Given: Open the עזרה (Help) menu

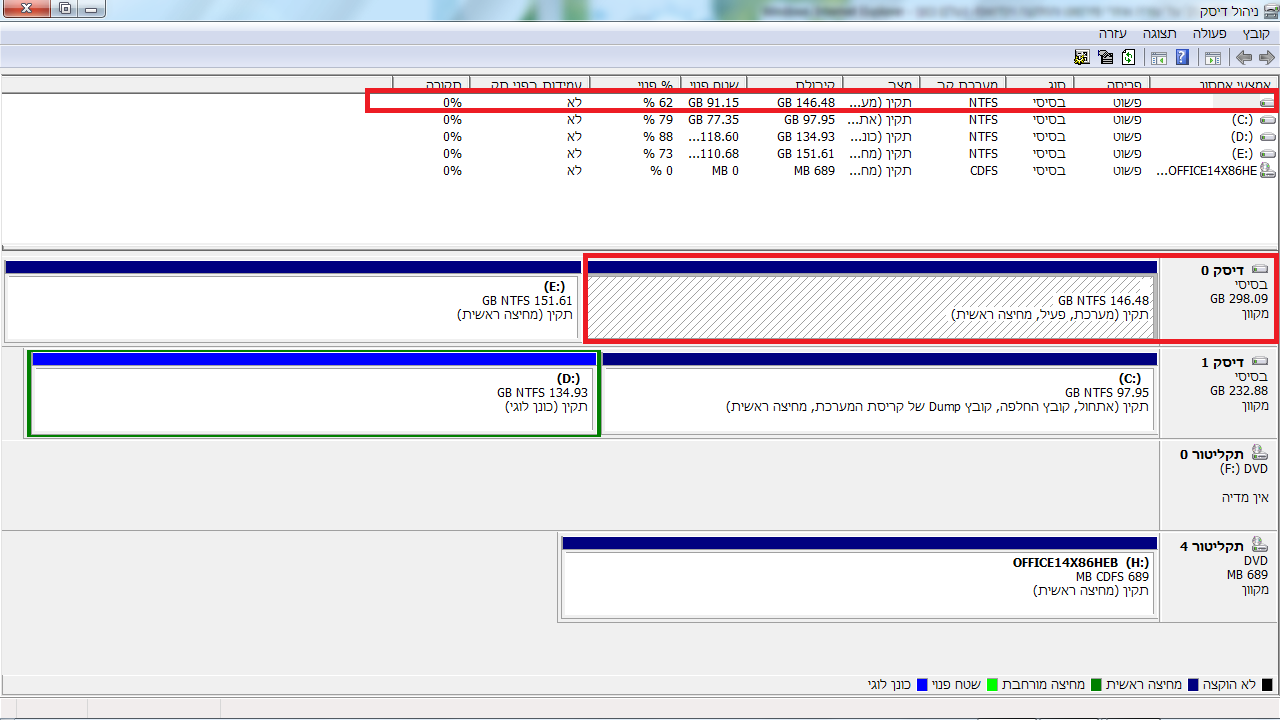Looking at the screenshot, I should pos(1113,33).
